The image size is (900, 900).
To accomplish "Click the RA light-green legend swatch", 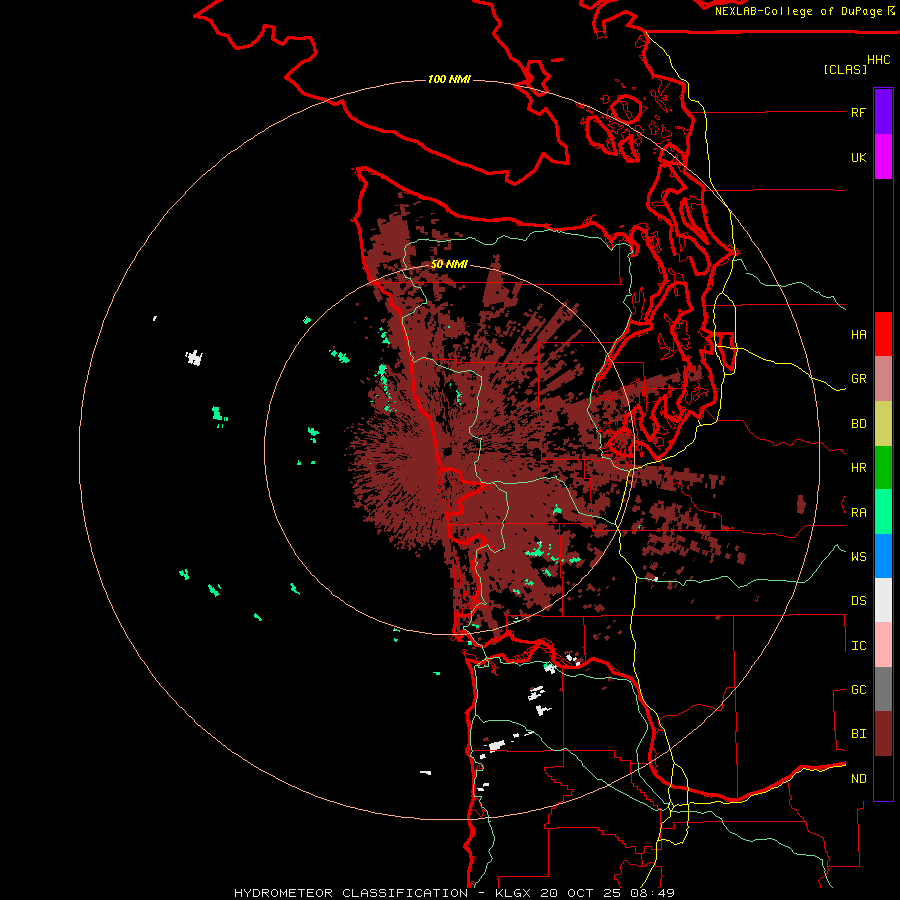I will tap(883, 512).
